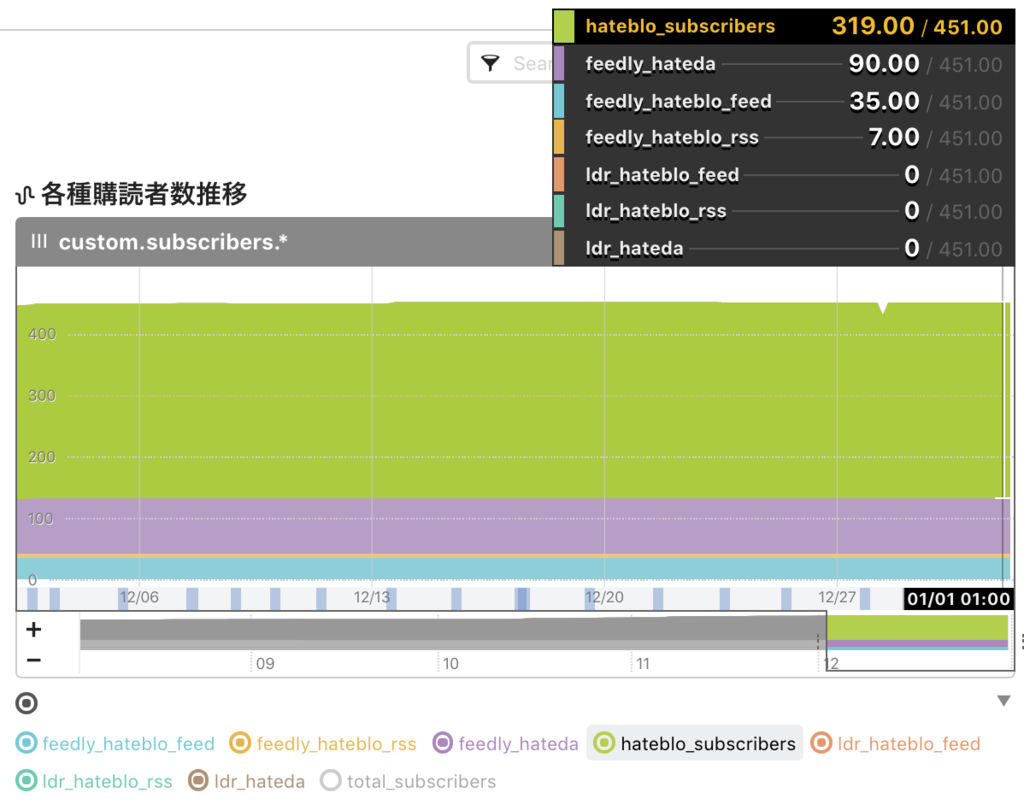Click the 12/06 date label on x-axis
Screen dimensions: 1024x810
tap(139, 597)
